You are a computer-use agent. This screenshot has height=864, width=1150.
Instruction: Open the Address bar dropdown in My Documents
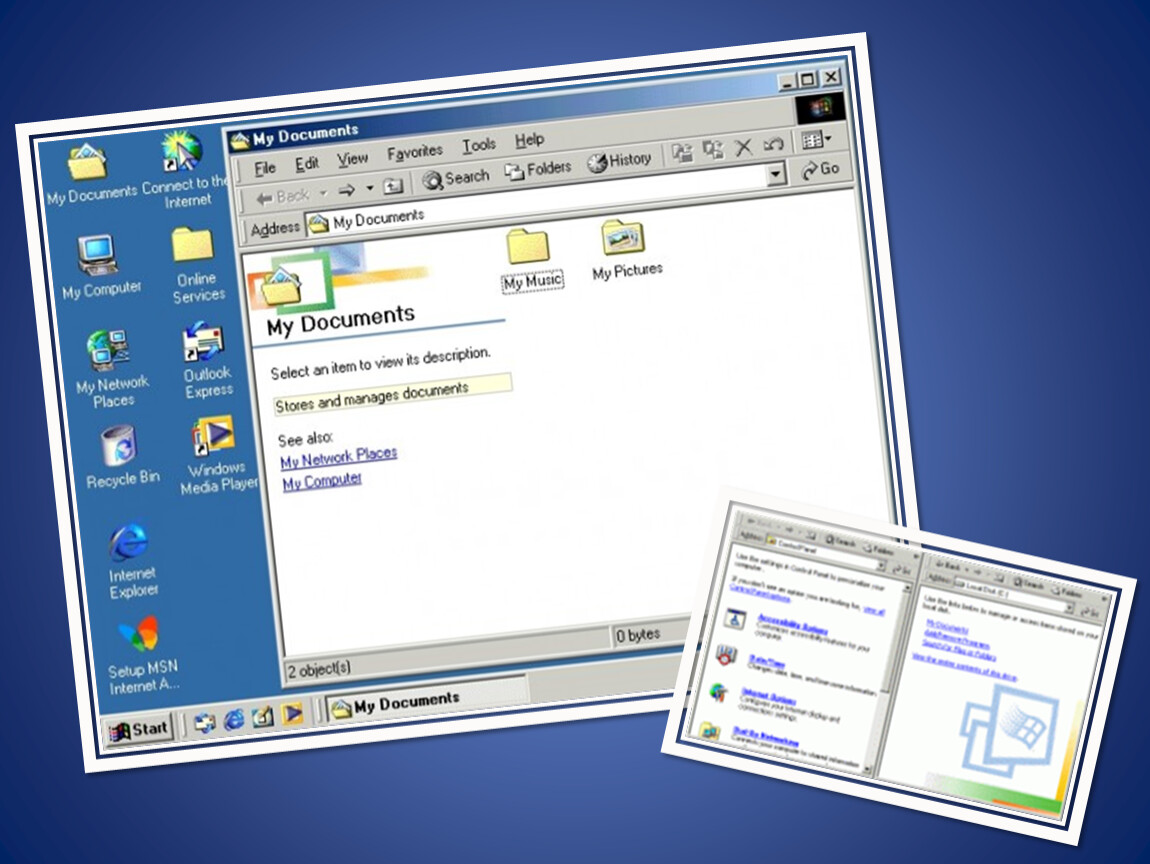point(774,174)
